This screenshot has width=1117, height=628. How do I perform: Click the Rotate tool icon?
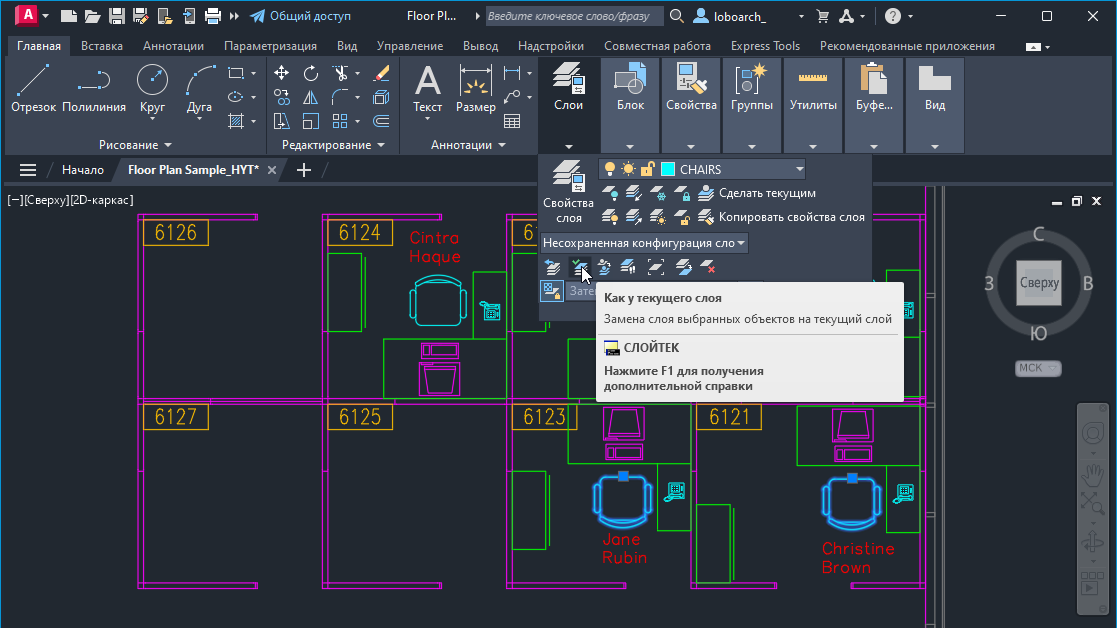pyautogui.click(x=311, y=73)
